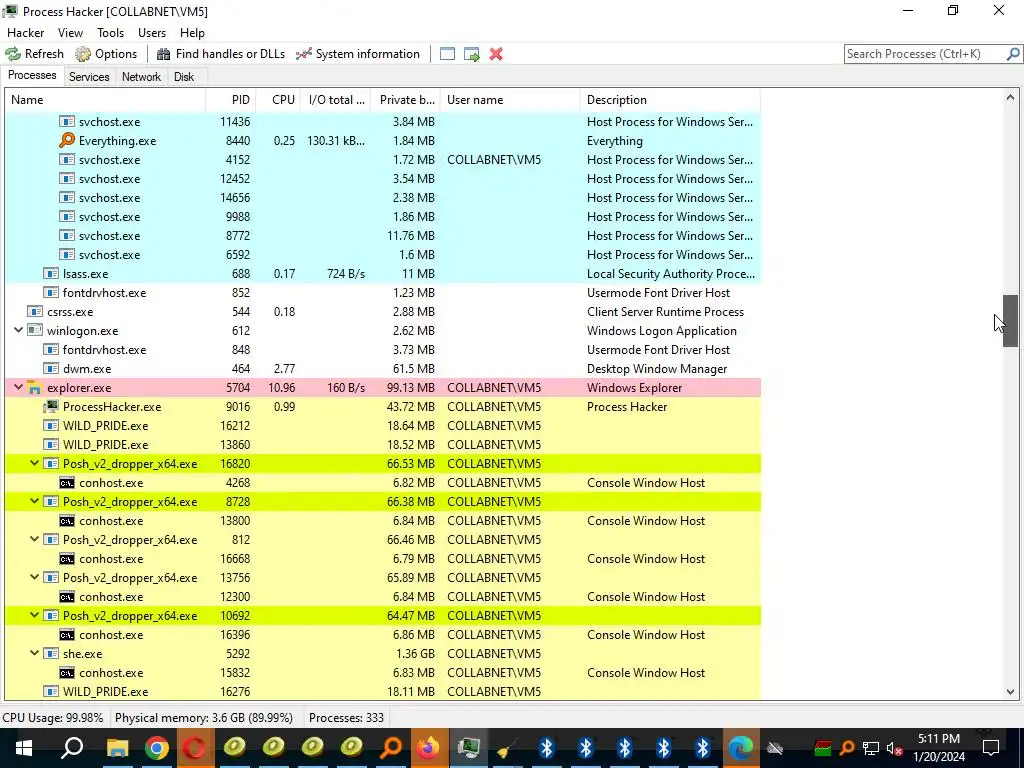1024x768 pixels.
Task: Select svchost.exe with PID 8772
Action: pos(383,236)
